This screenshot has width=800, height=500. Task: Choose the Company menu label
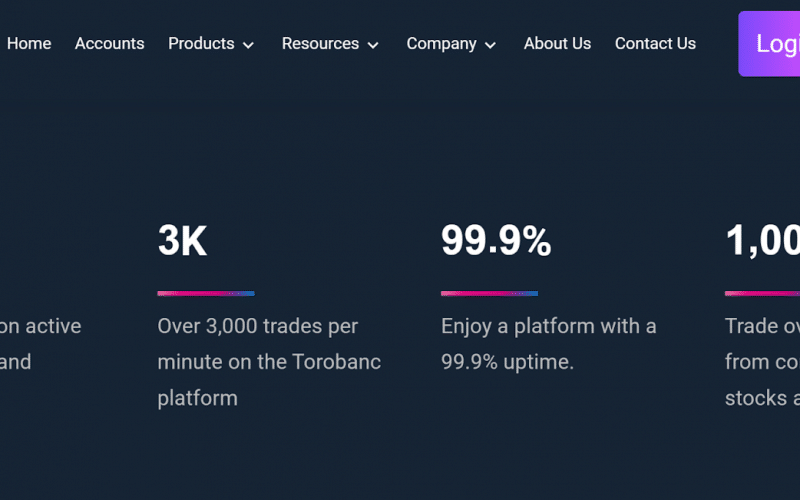(x=441, y=44)
